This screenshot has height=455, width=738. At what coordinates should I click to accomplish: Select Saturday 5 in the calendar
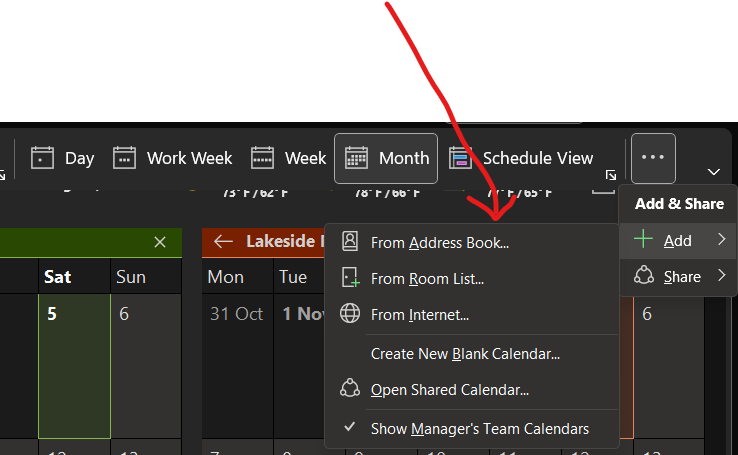pos(74,366)
